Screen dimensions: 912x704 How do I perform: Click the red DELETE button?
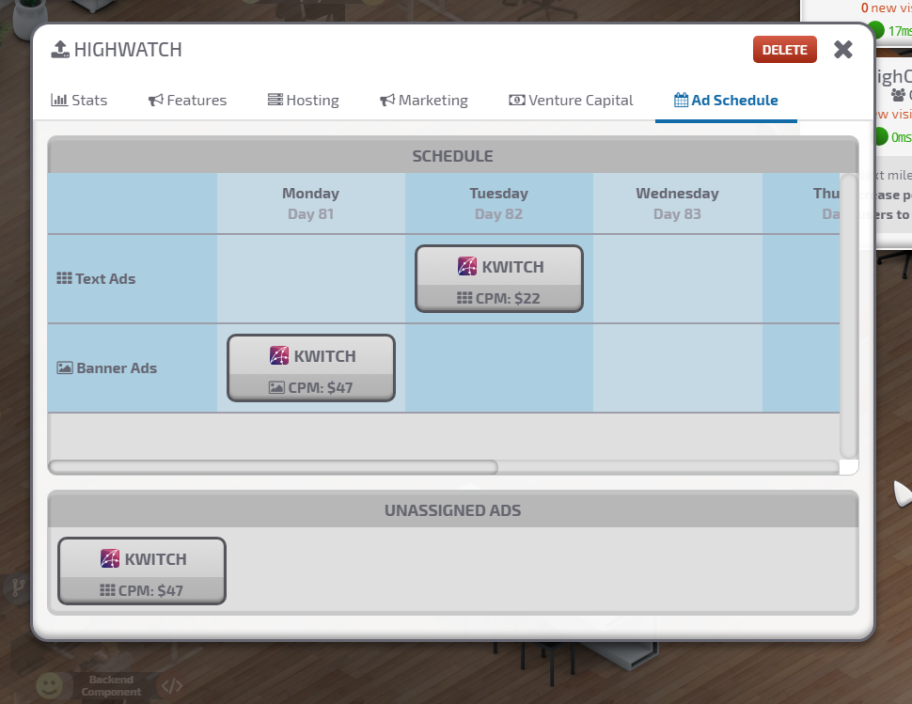(x=785, y=49)
